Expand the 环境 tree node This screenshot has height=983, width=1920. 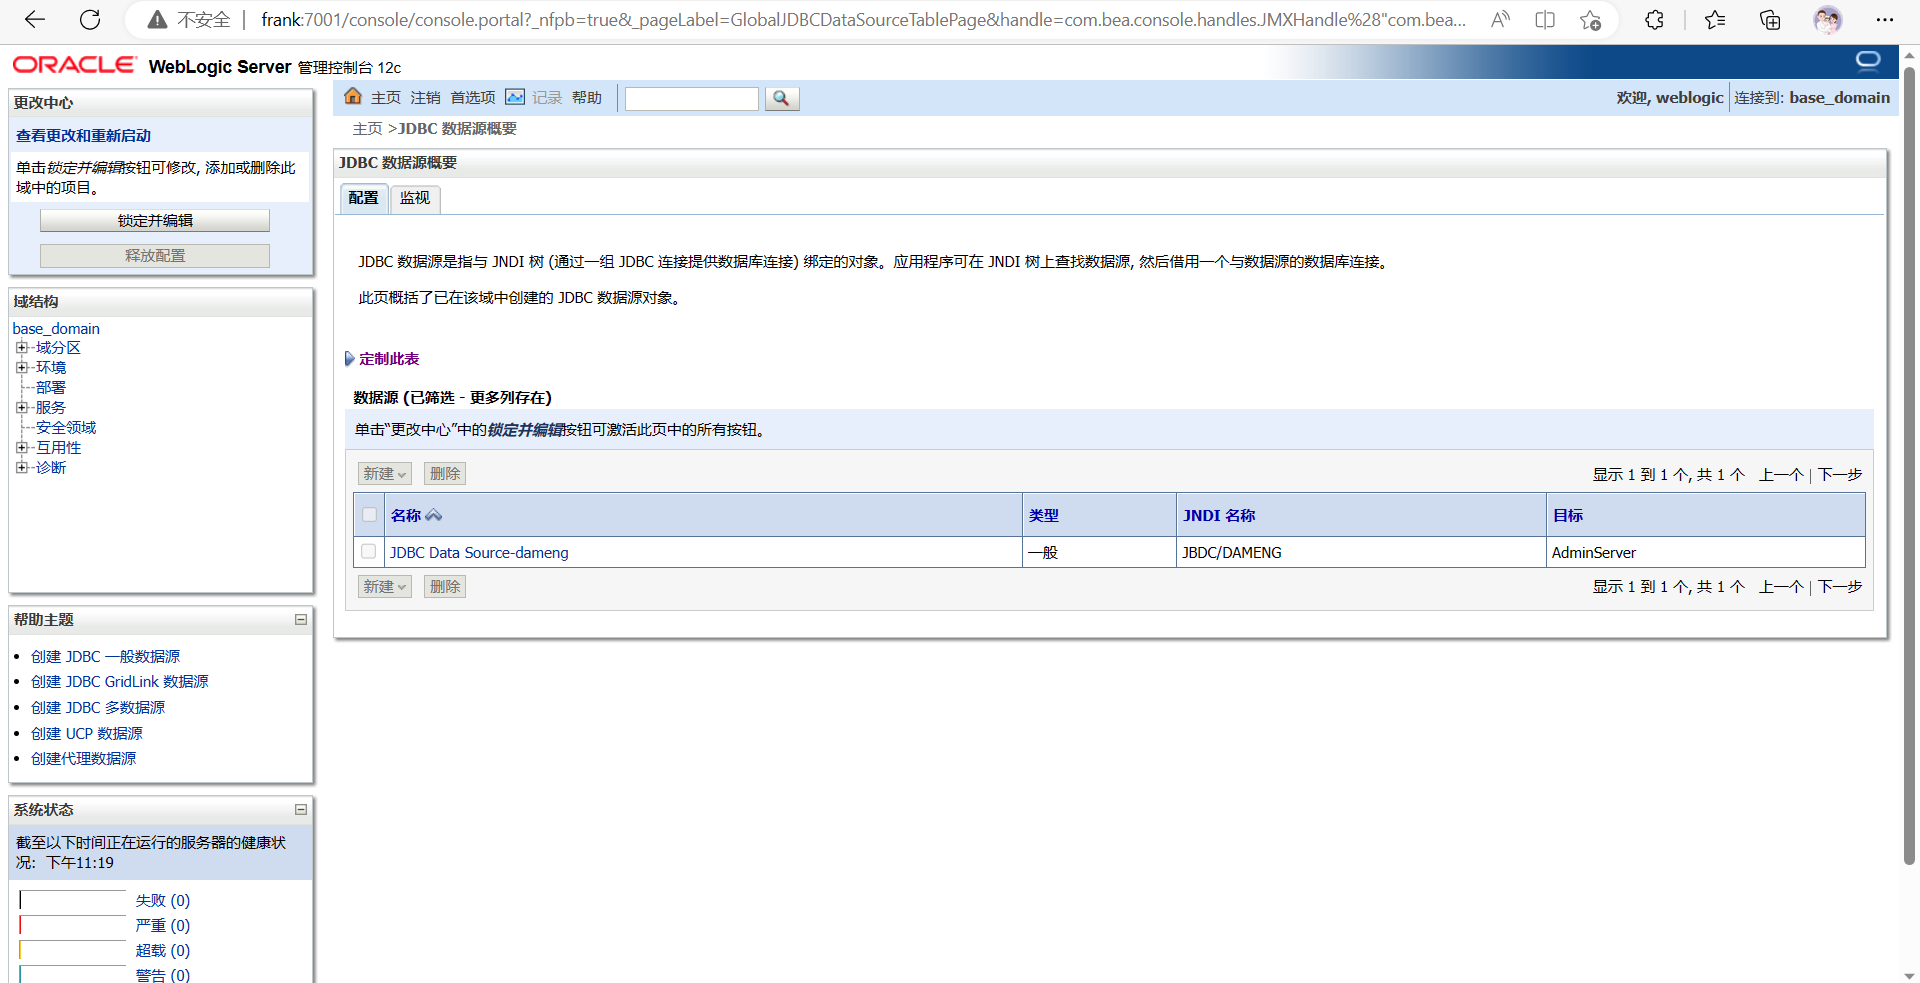21,368
